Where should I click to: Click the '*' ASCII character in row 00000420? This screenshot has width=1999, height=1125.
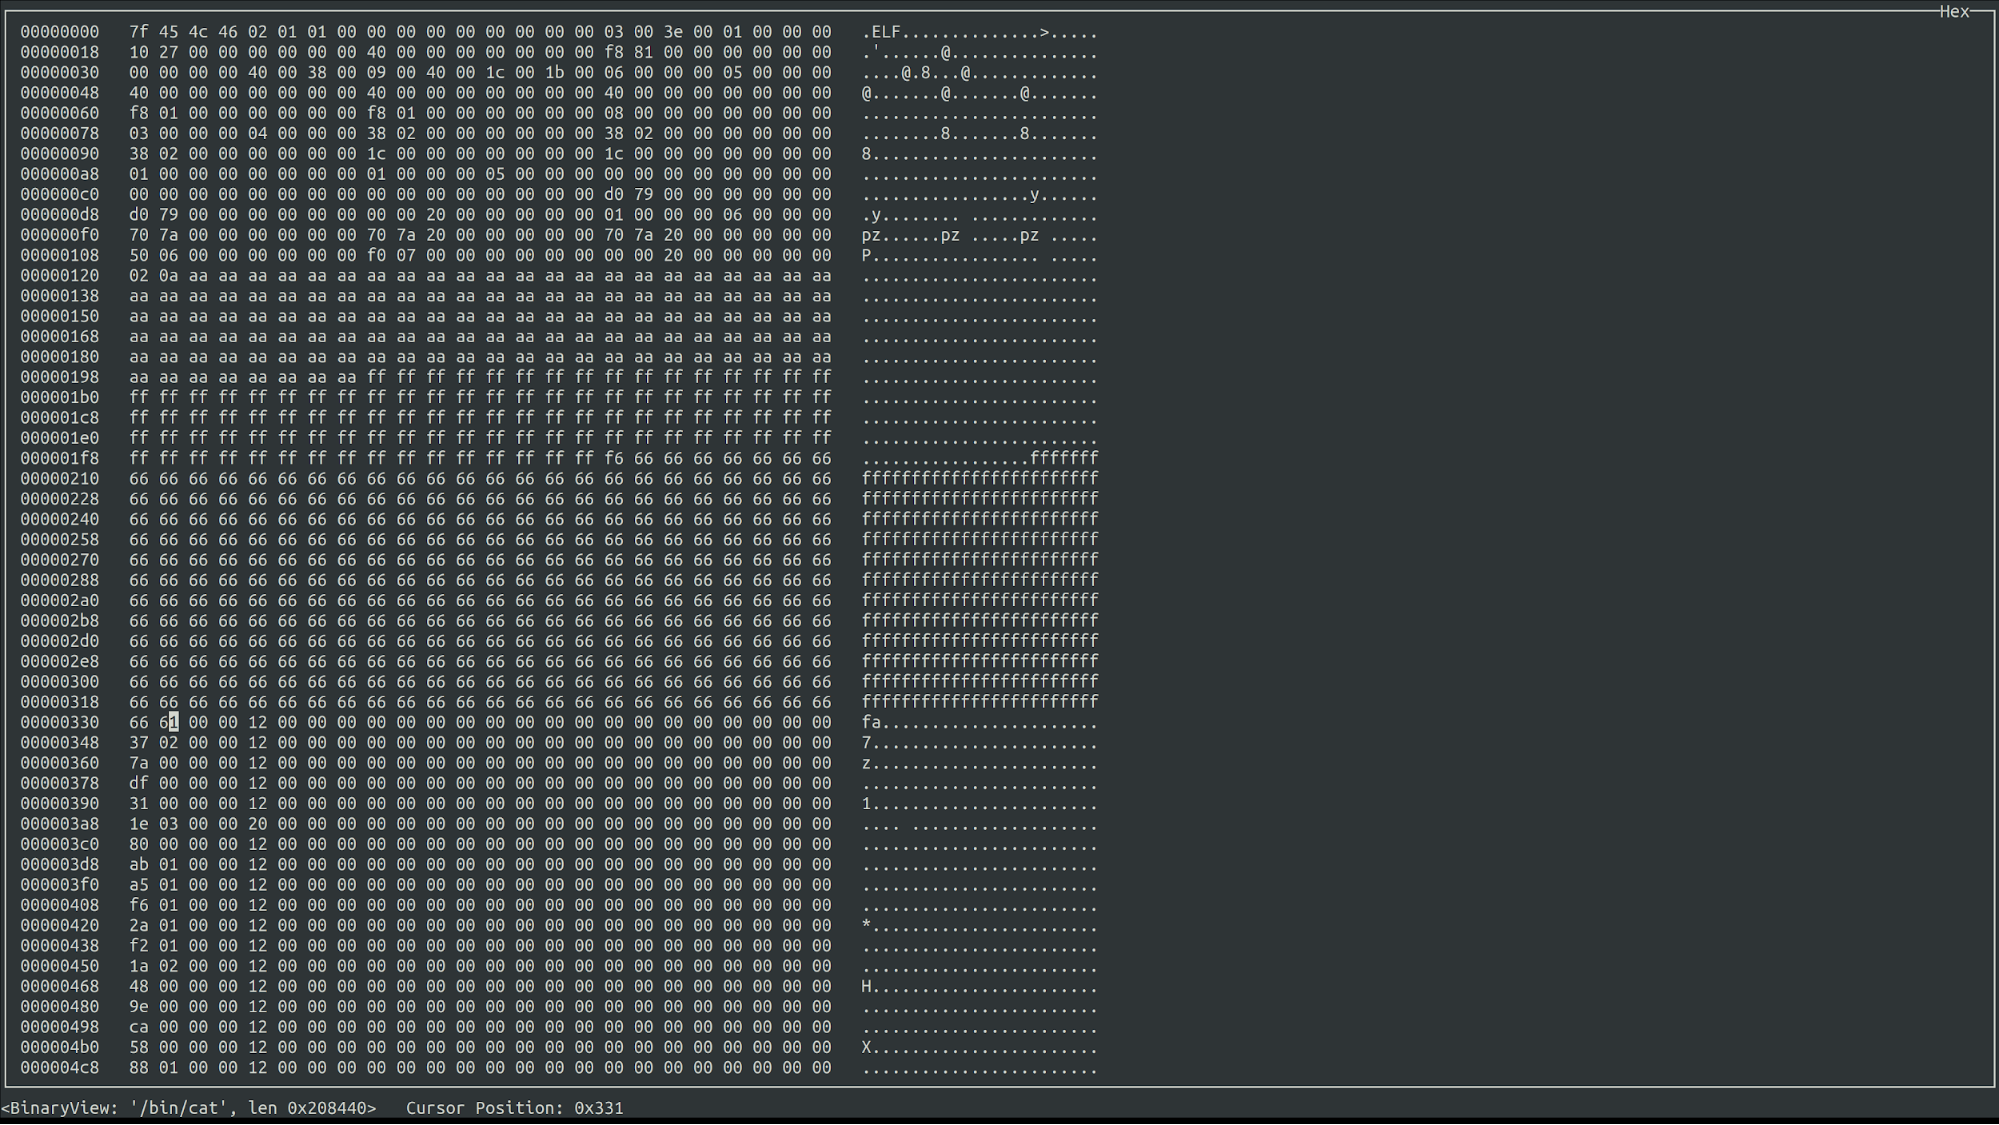pos(867,925)
